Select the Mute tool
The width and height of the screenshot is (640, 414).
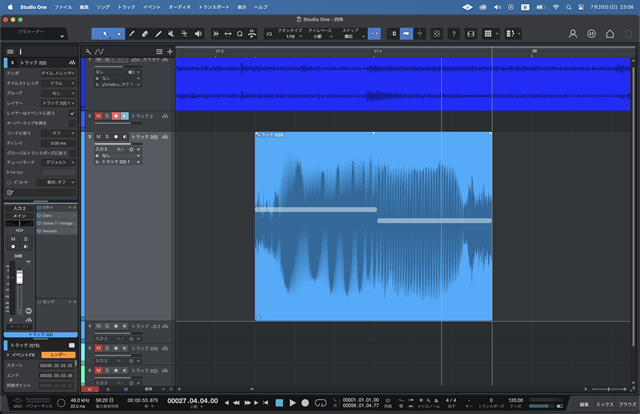(171, 34)
